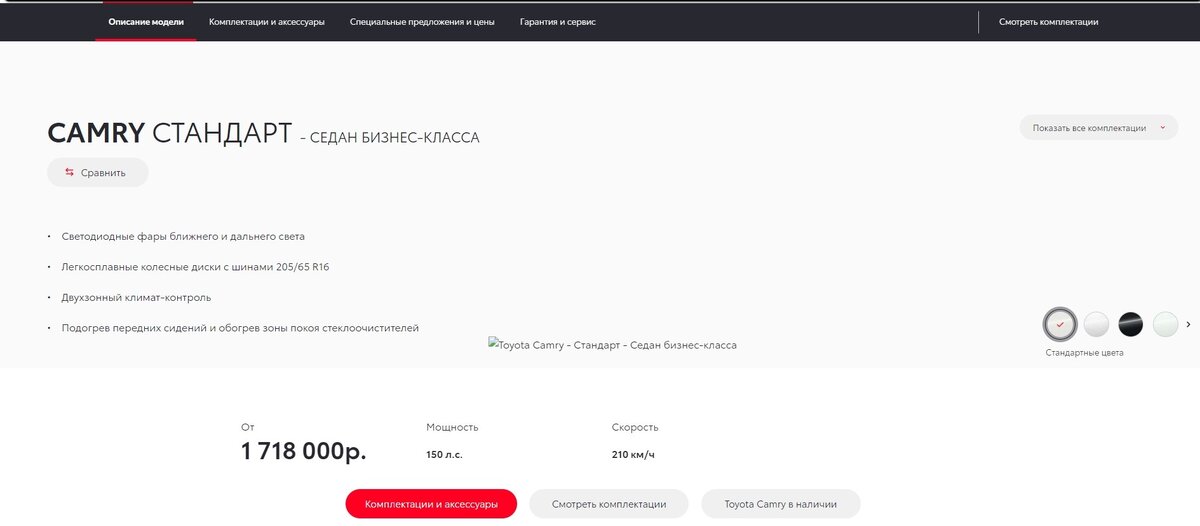Click the CAMRY СТАНДАРТ heading

click(x=169, y=133)
